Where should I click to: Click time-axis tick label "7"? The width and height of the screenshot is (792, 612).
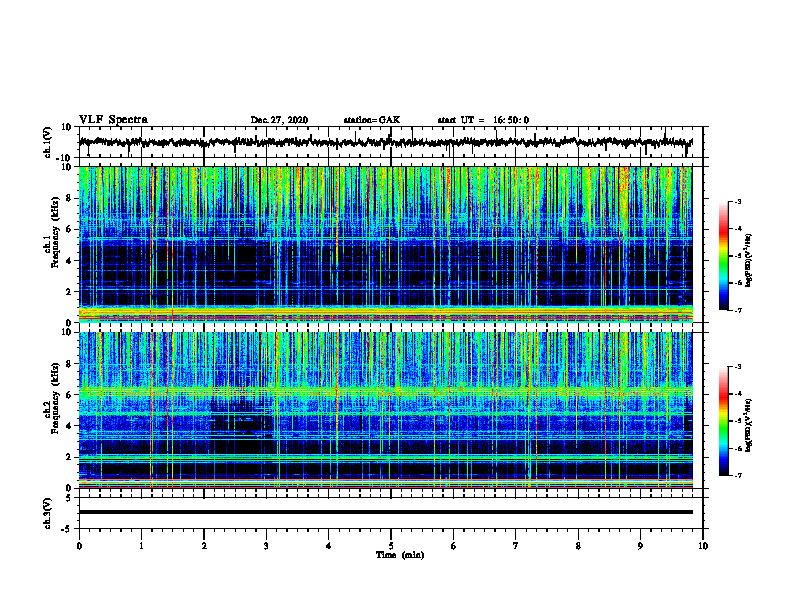[516, 546]
